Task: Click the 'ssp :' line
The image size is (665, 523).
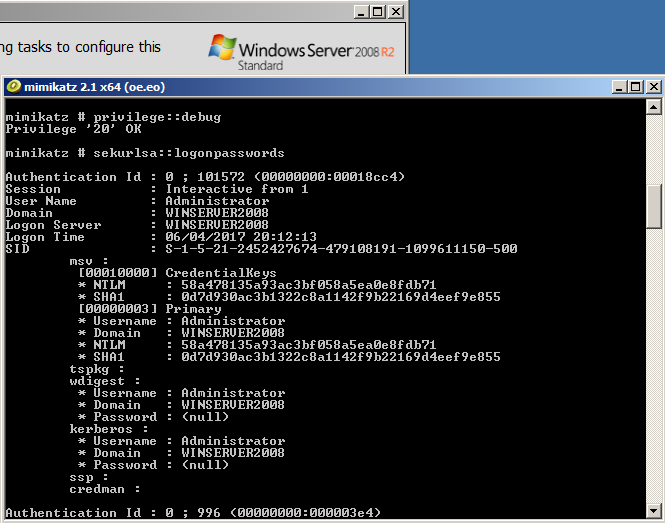Action: [89, 477]
